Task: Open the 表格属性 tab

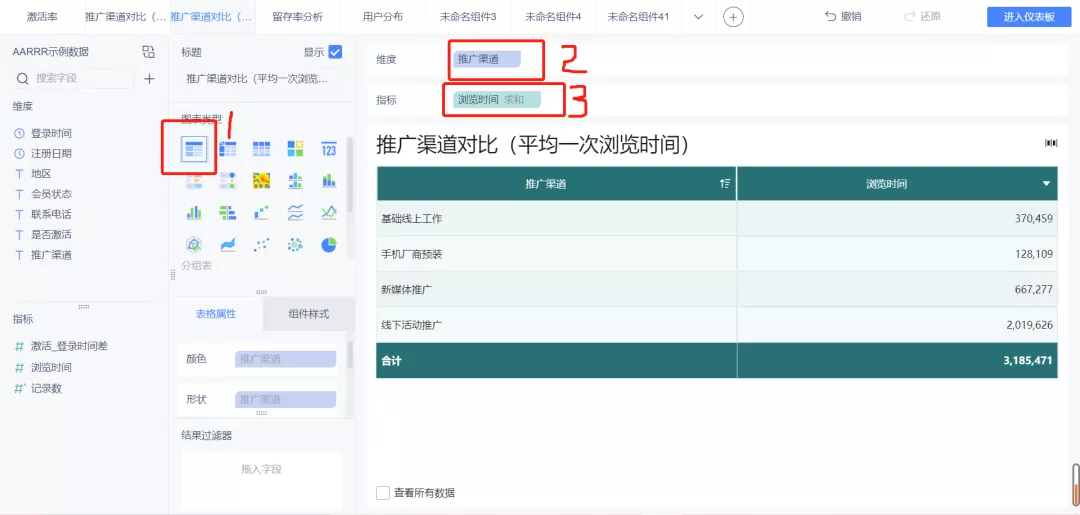Action: coord(216,314)
